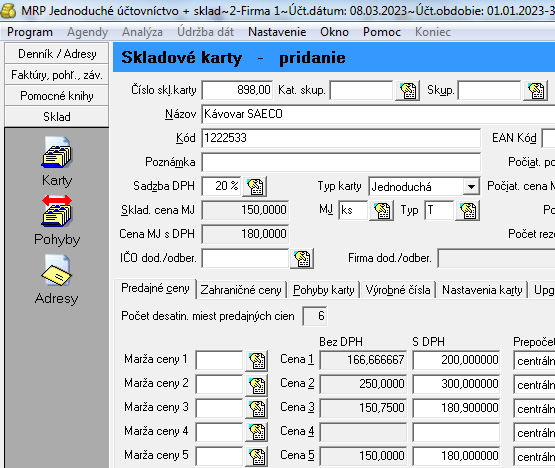
Task: Click the Počet desatin. miest field
Action: pyautogui.click(x=315, y=316)
